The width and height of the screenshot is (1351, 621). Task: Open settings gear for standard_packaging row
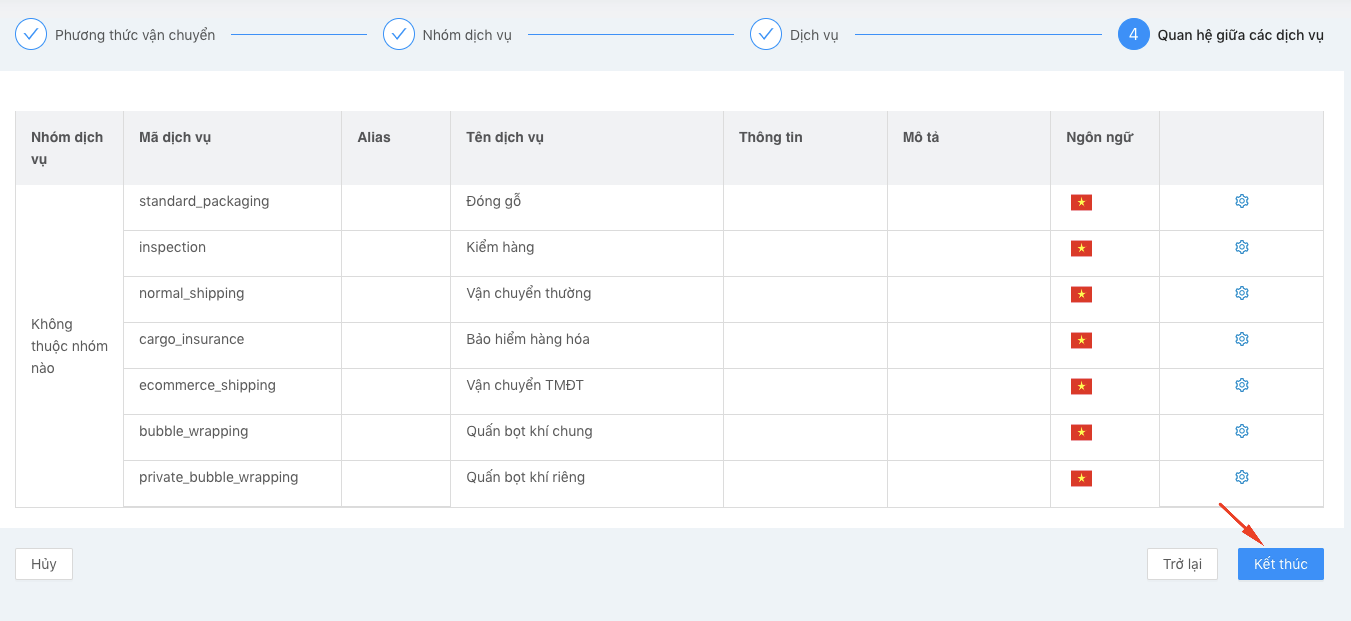click(1241, 201)
